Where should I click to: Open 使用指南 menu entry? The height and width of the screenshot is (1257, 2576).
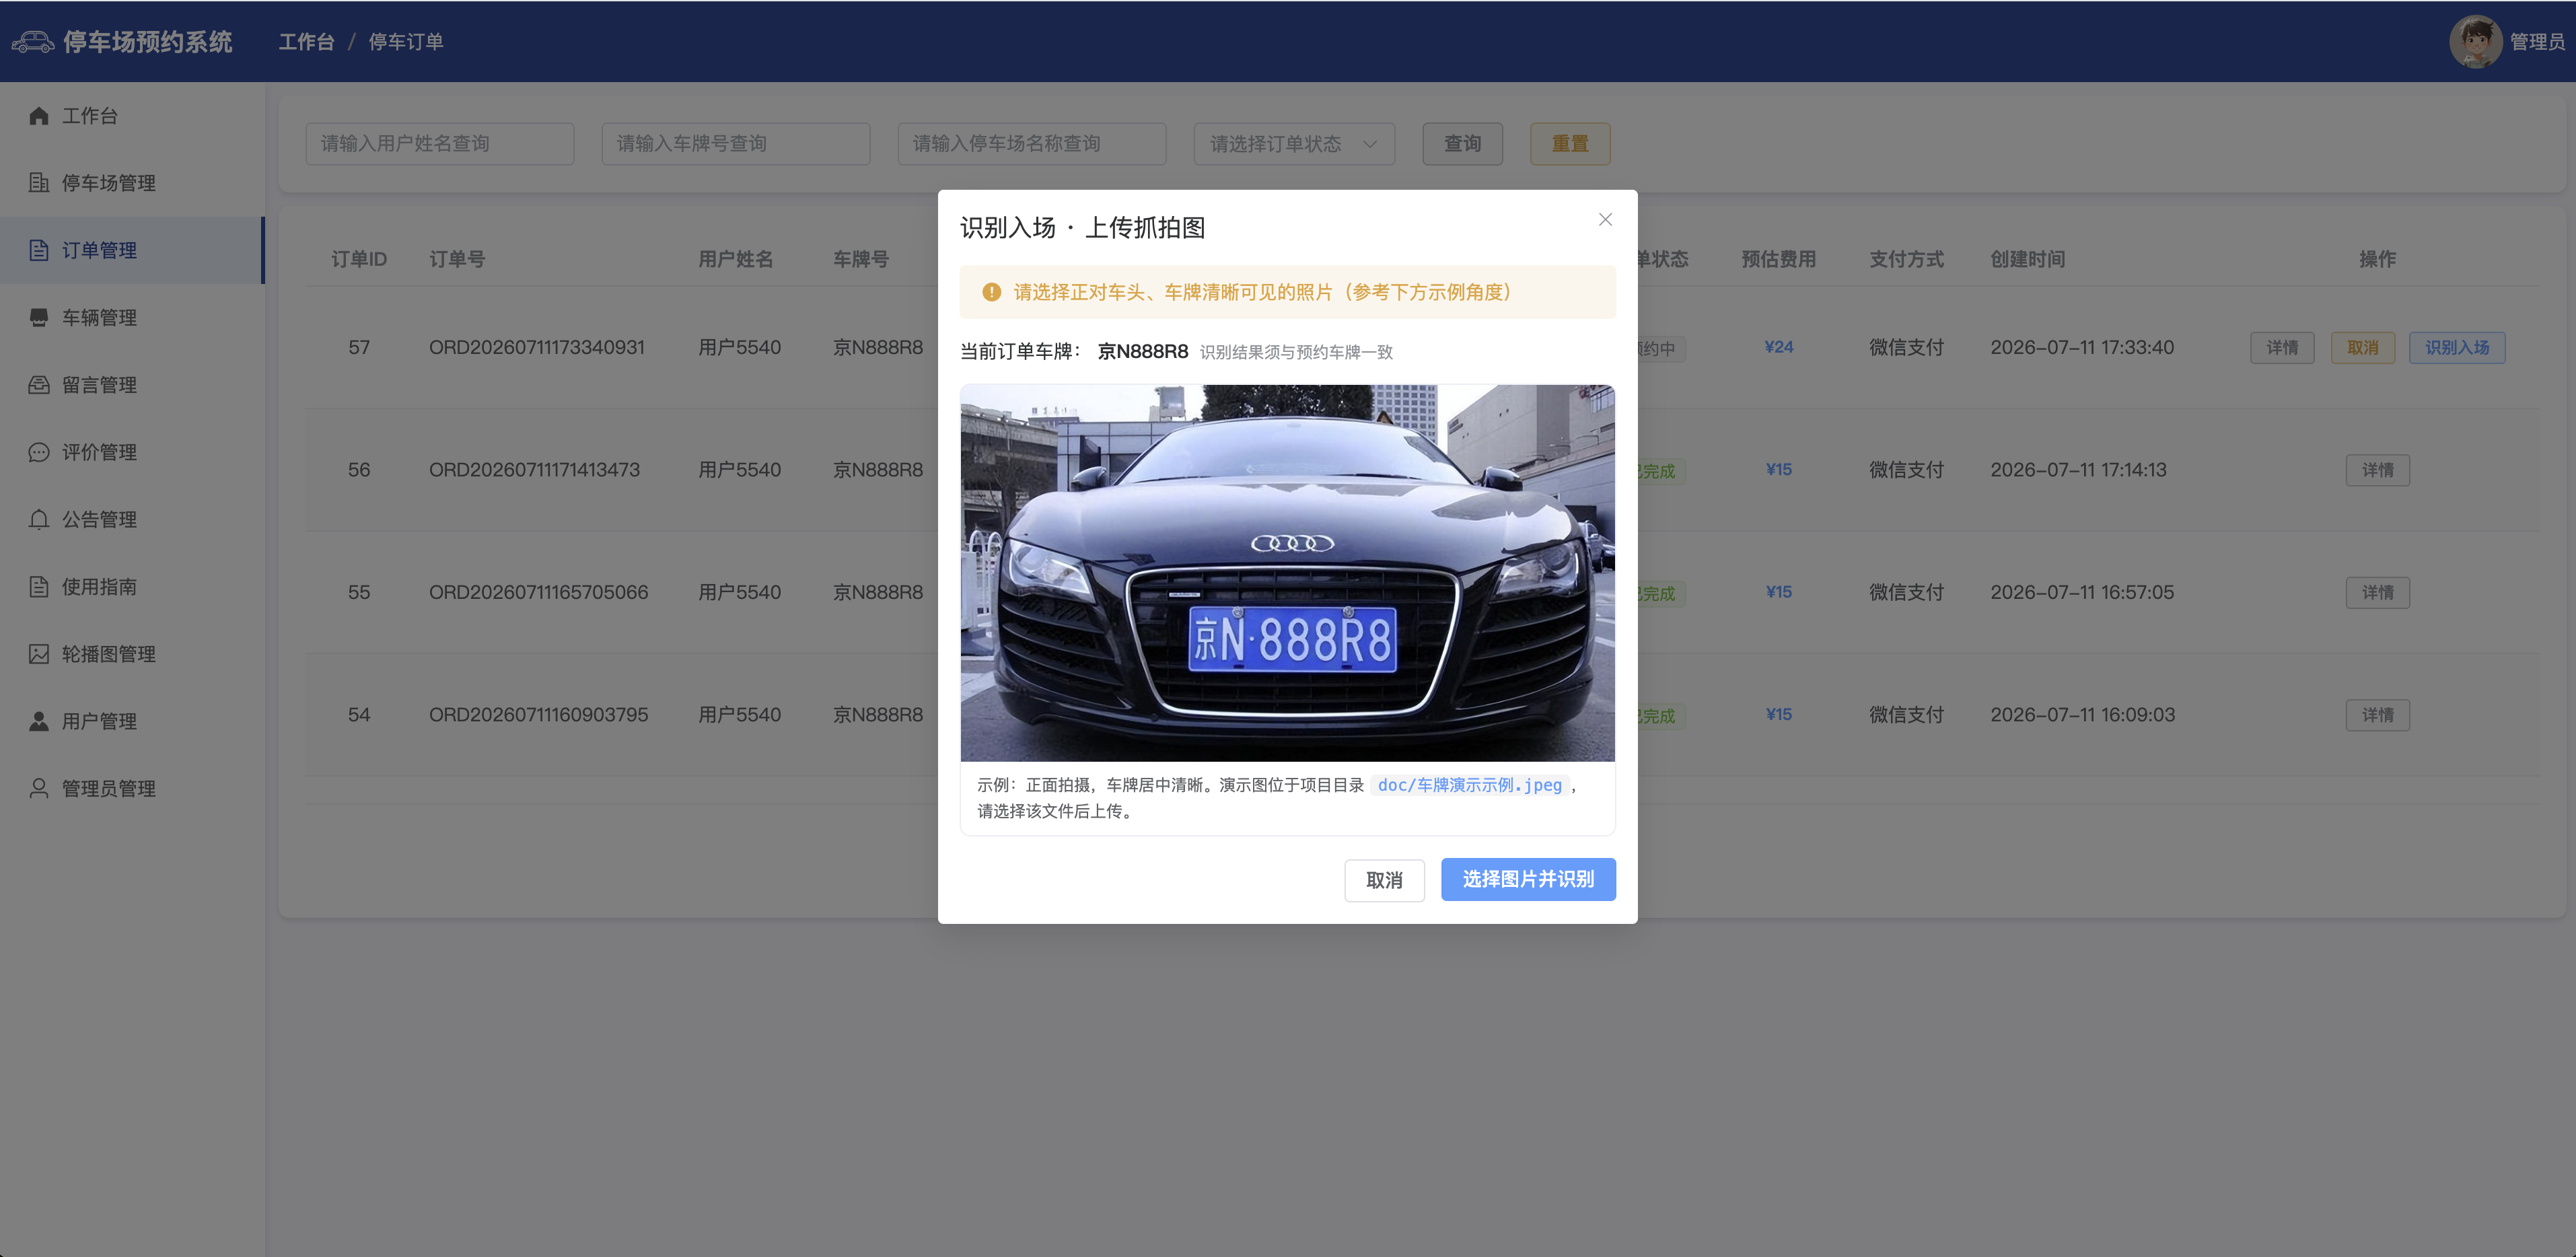point(132,586)
